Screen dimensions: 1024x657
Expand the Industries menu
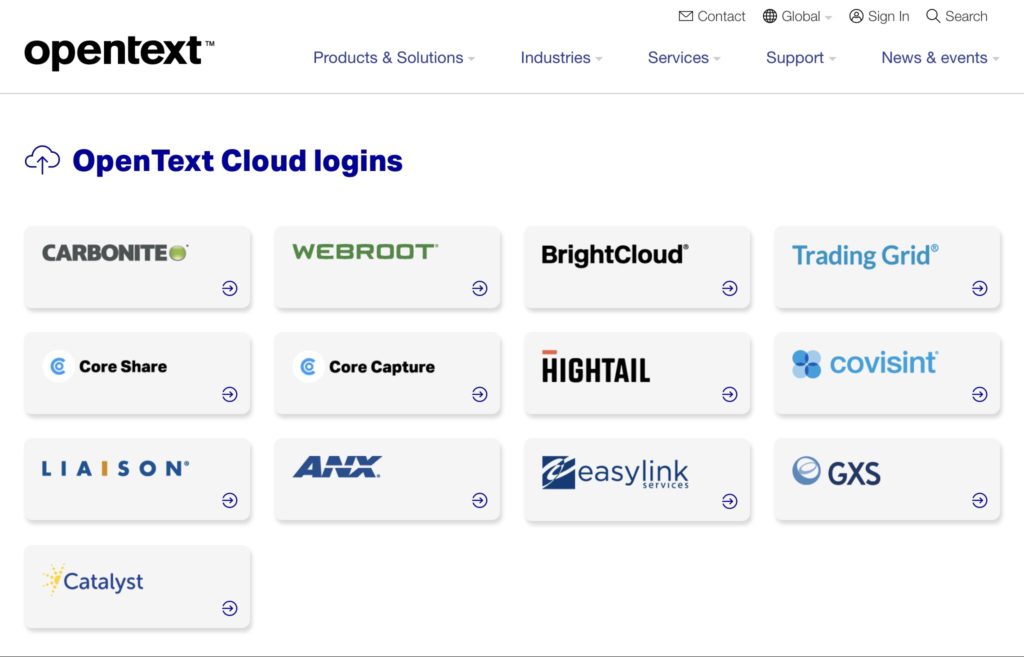coord(561,58)
